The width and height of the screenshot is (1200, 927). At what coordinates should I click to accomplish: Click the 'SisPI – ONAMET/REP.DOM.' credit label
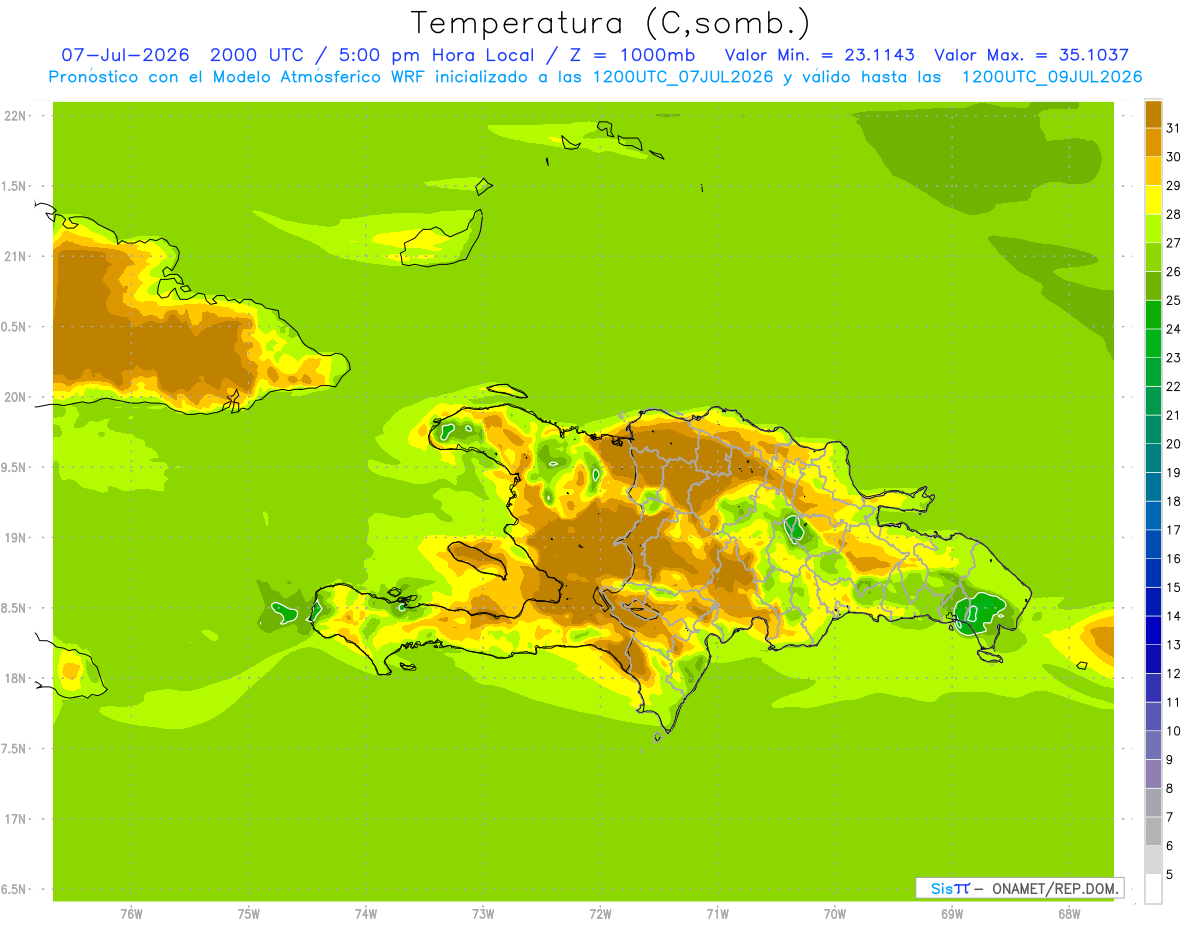tap(1019, 888)
